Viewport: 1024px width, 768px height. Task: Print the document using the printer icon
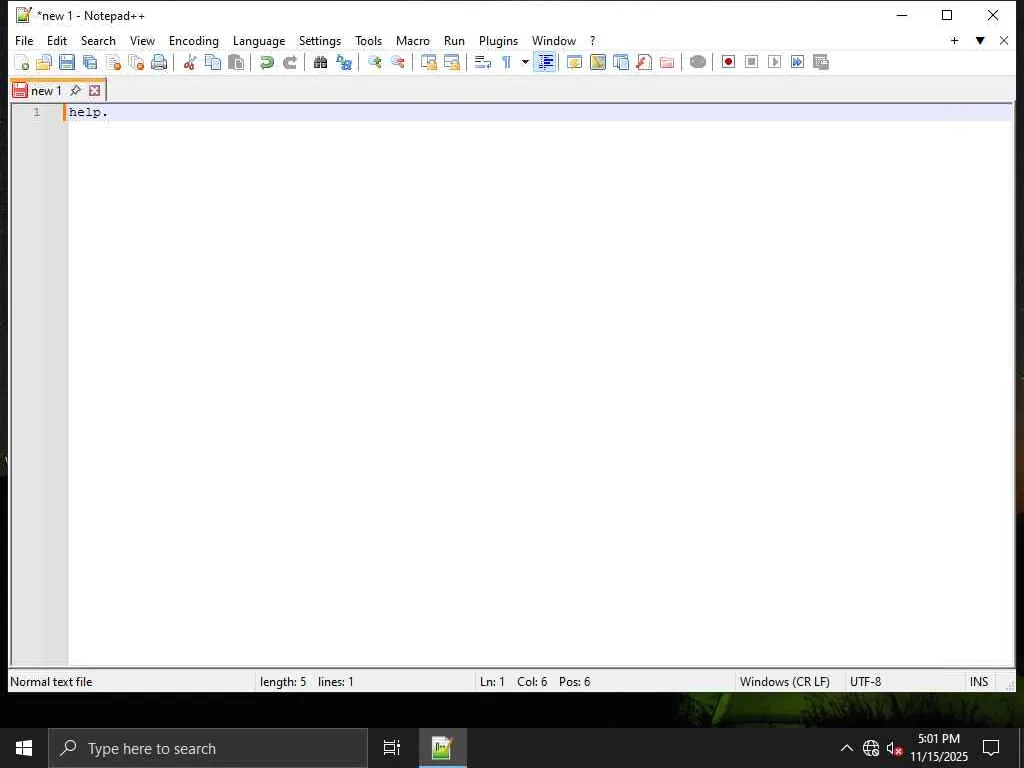click(x=159, y=63)
